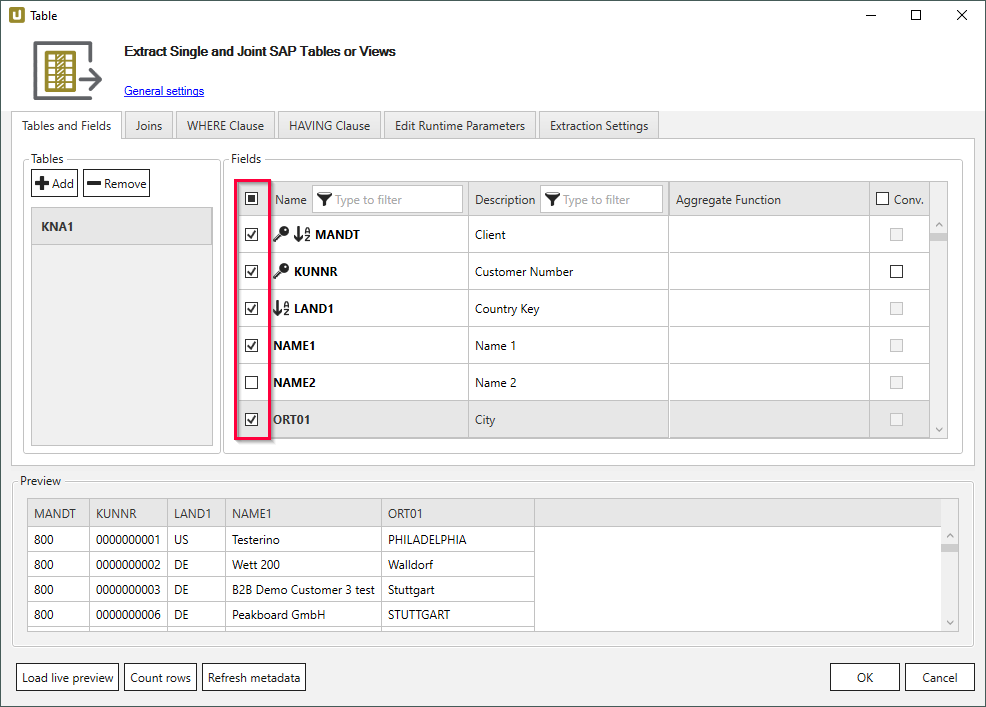
Task: Click the 'Testerino' preview cell
Action: coord(303,540)
